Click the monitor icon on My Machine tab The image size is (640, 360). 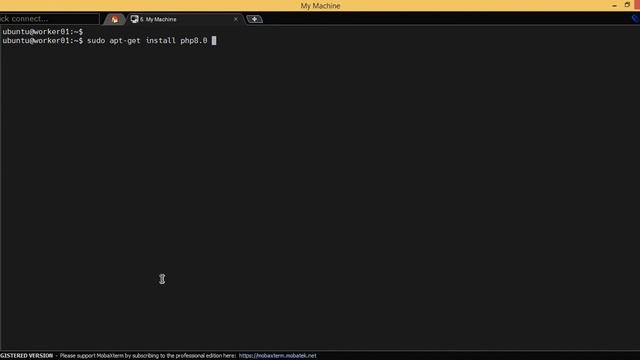tap(134, 19)
